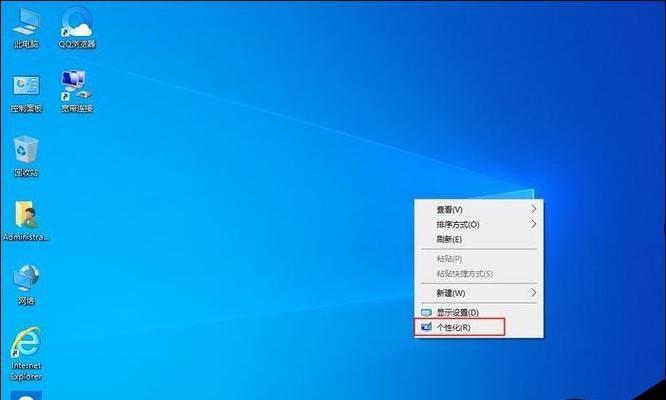Select the 此电脑 (This PC) desktop icon
Screen dimensions: 666x400
point(26,27)
